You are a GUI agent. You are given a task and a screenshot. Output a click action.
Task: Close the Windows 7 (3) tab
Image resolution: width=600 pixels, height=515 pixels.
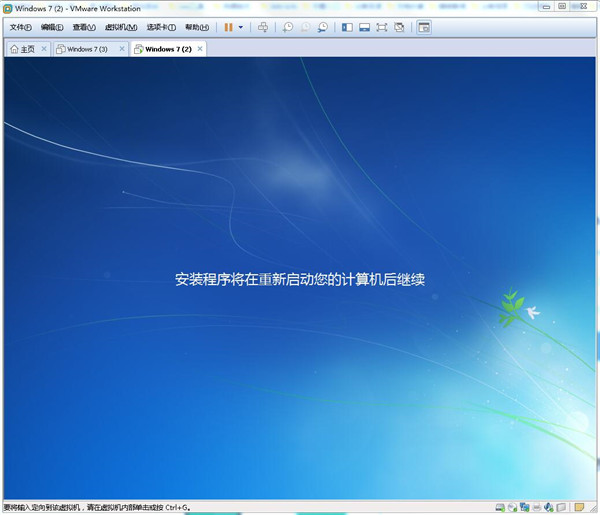tap(122, 49)
